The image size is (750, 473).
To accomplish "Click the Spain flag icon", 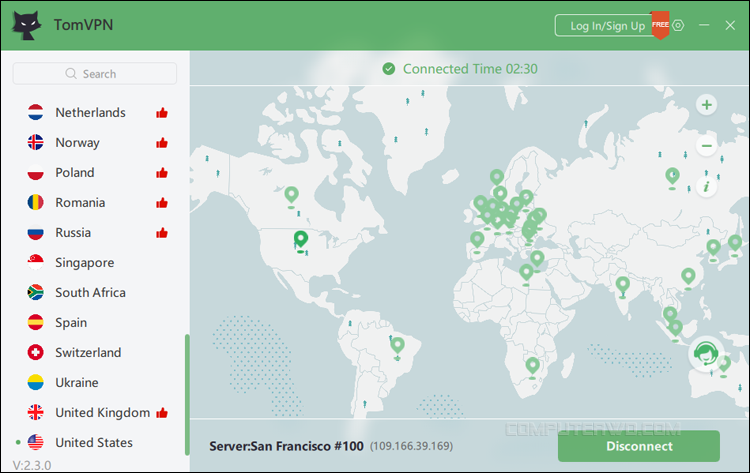I will (x=35, y=322).
